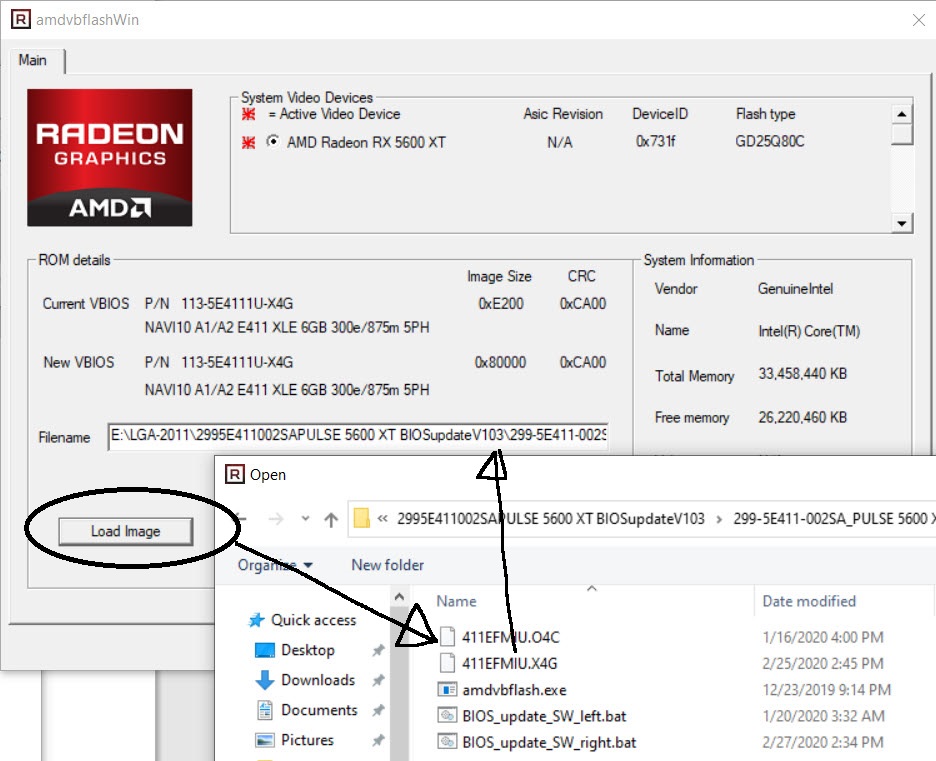
Task: Select Quick access in navigation pane
Action: tap(313, 620)
